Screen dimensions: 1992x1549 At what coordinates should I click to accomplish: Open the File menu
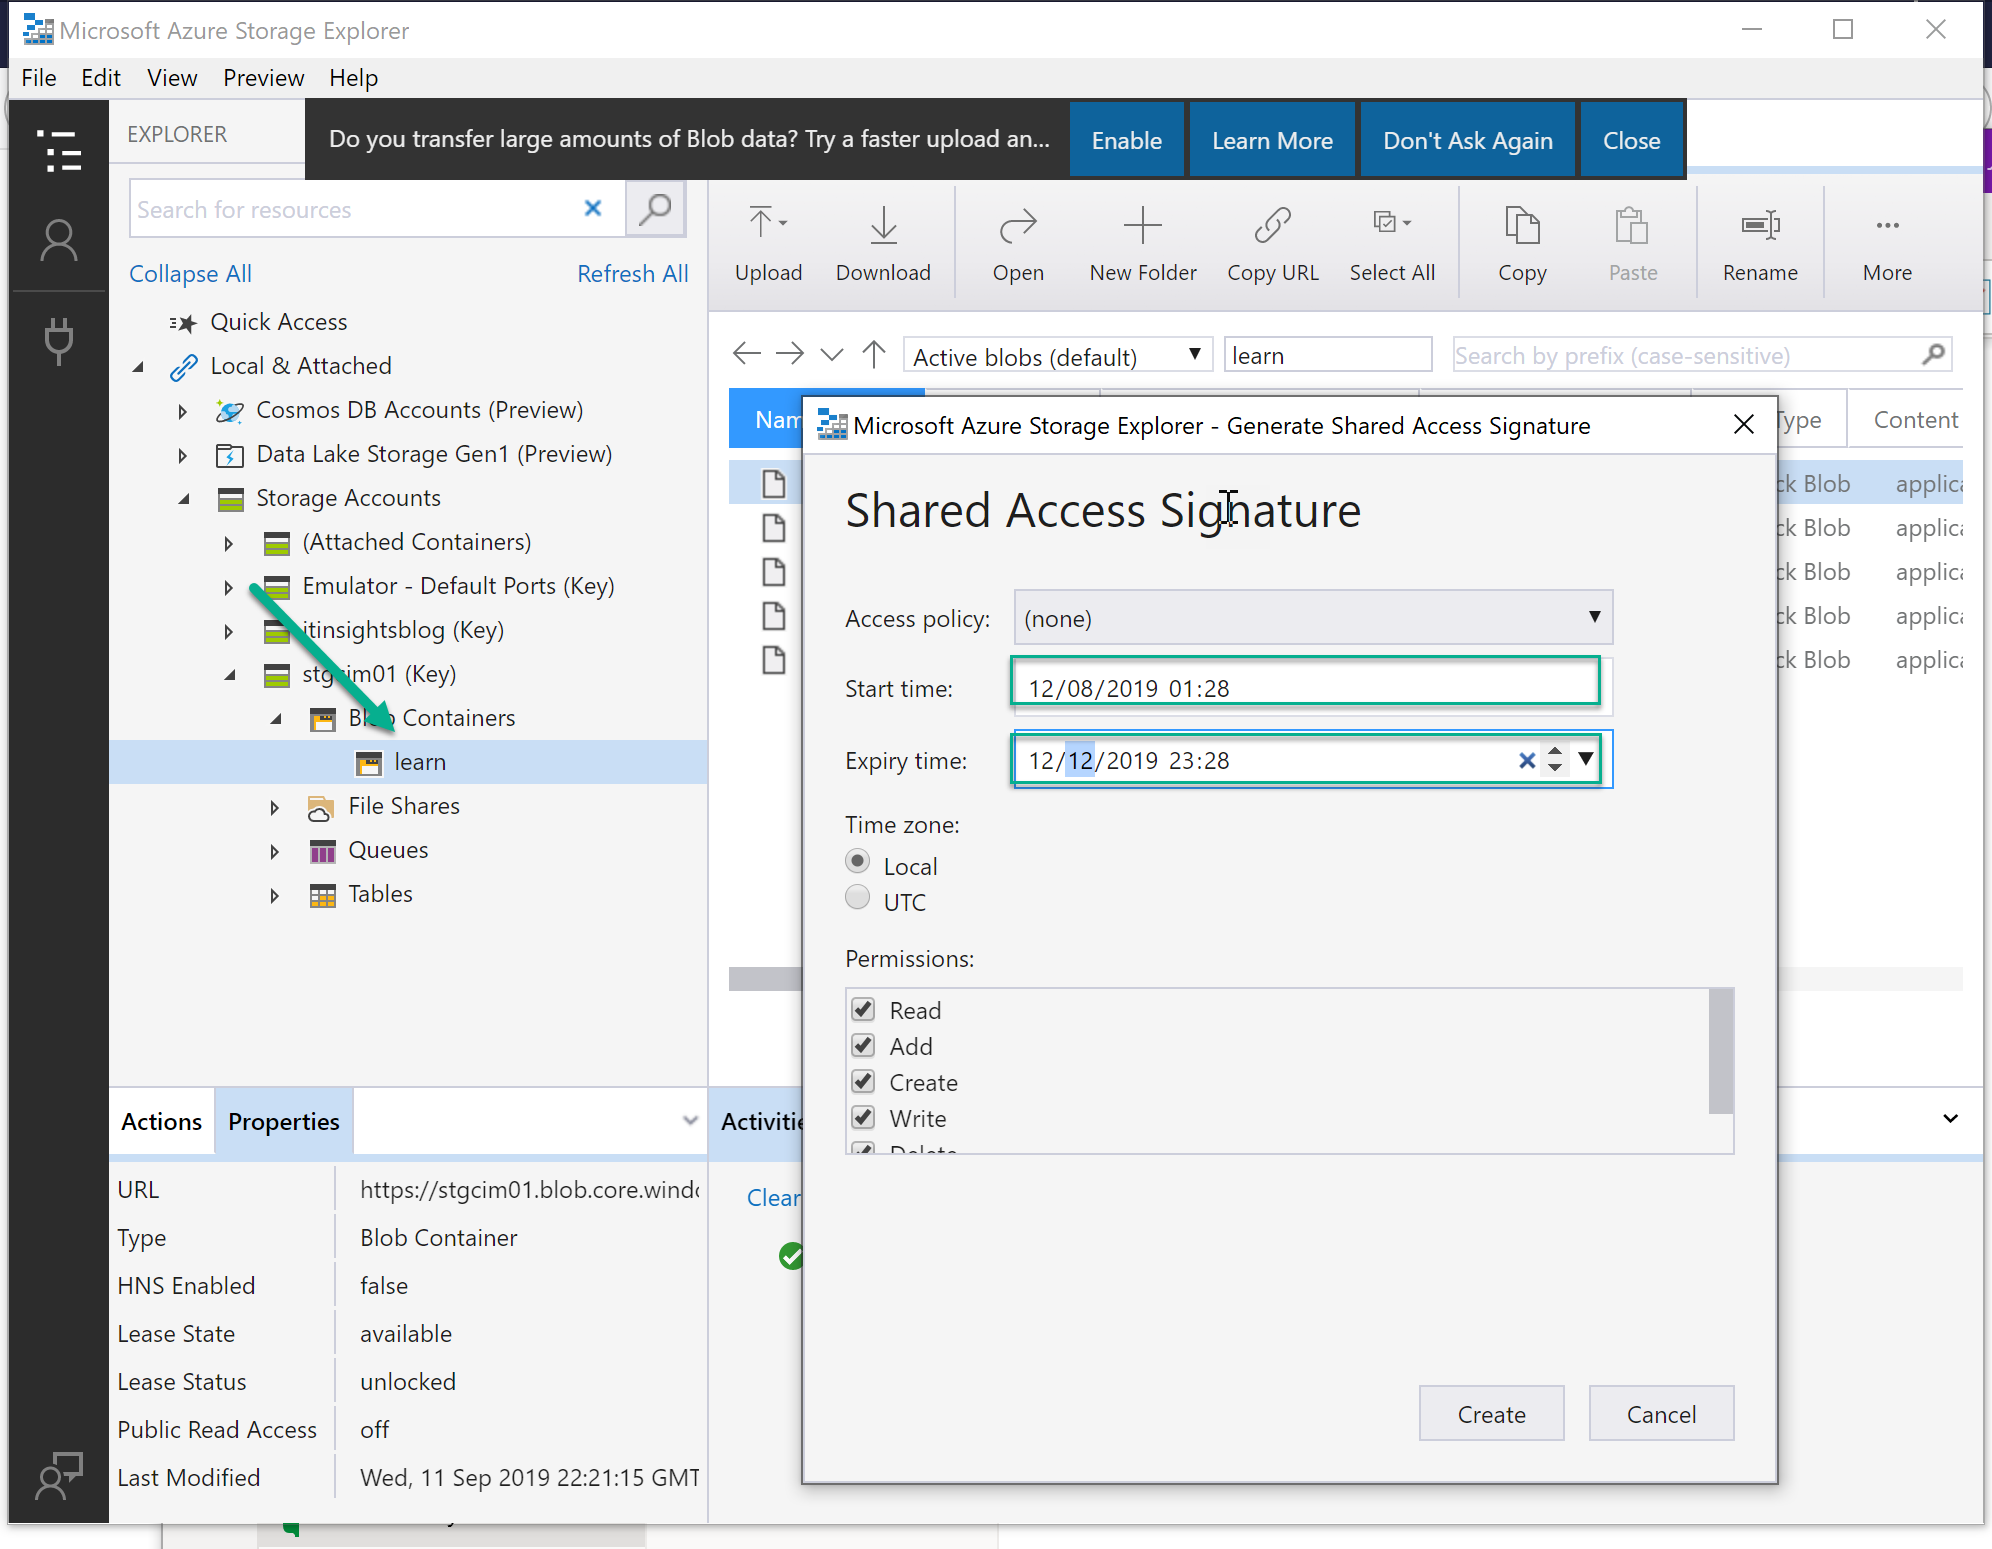(x=39, y=78)
